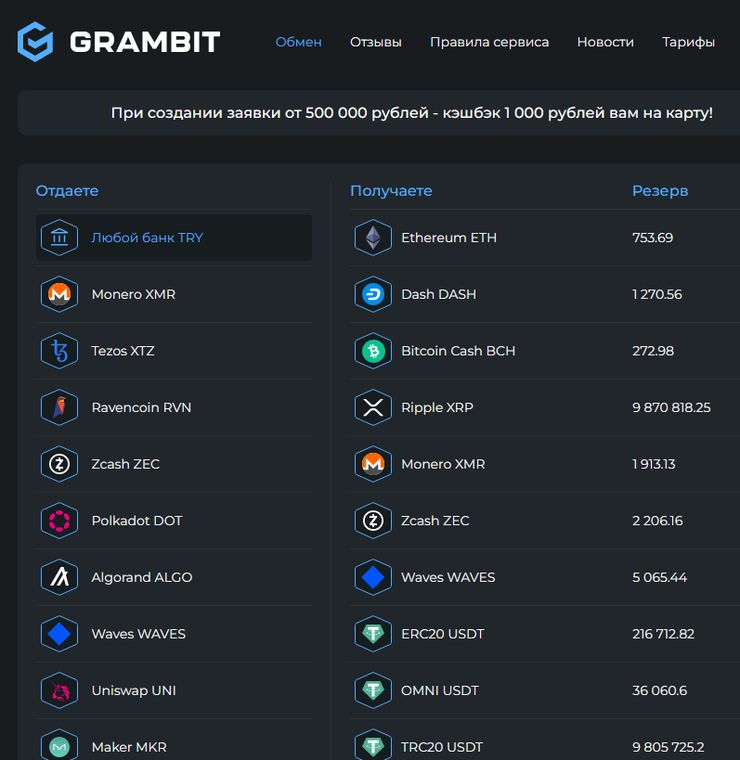Open Правила сервиса in navigation

489,42
